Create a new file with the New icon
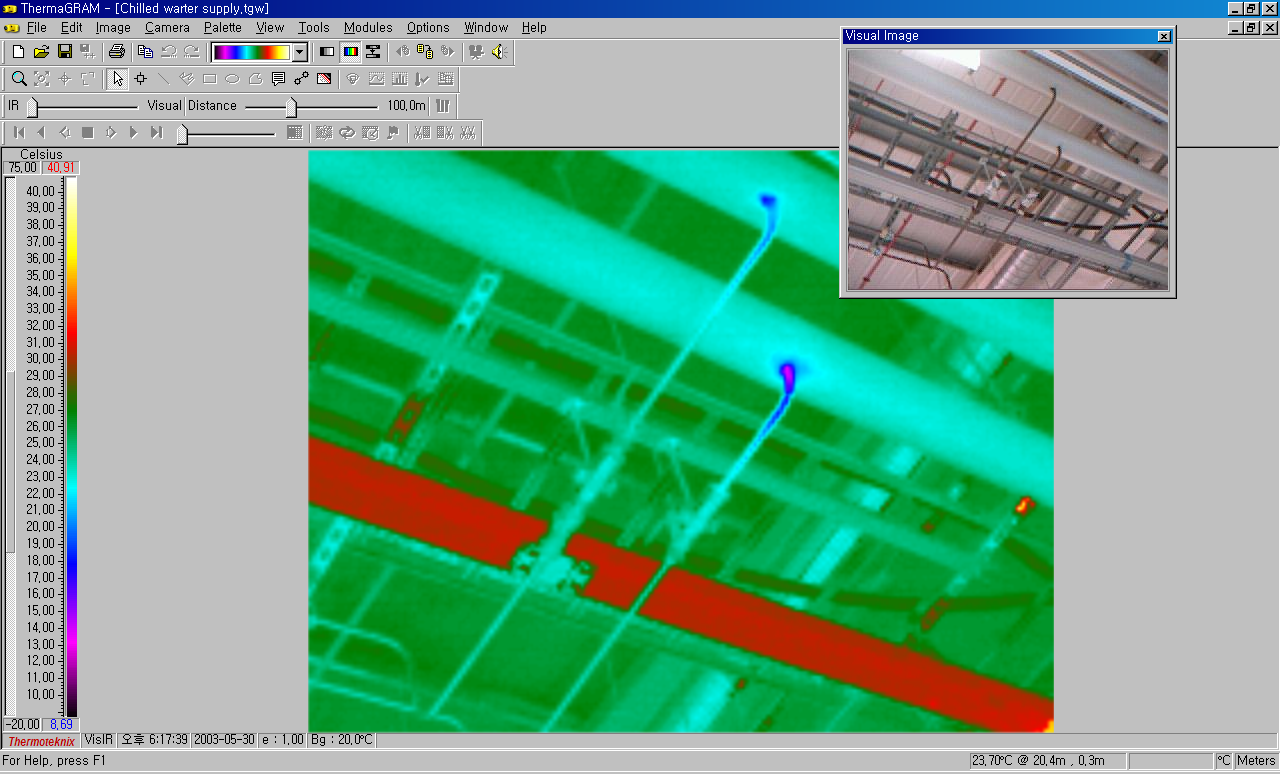The width and height of the screenshot is (1280, 774). 18,52
